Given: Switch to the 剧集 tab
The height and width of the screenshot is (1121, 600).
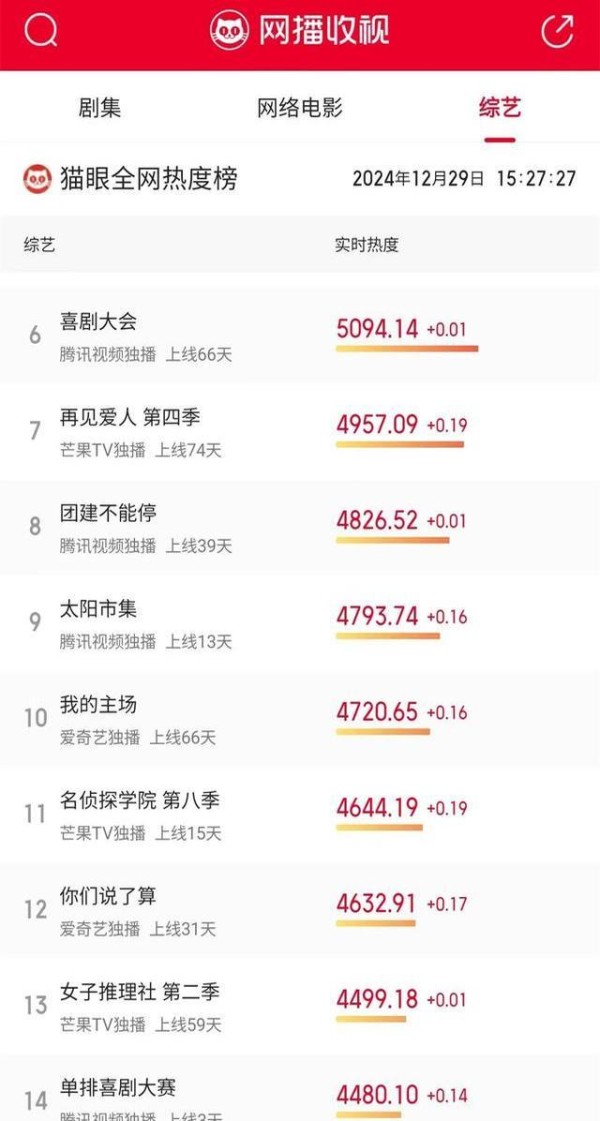Looking at the screenshot, I should (99, 108).
